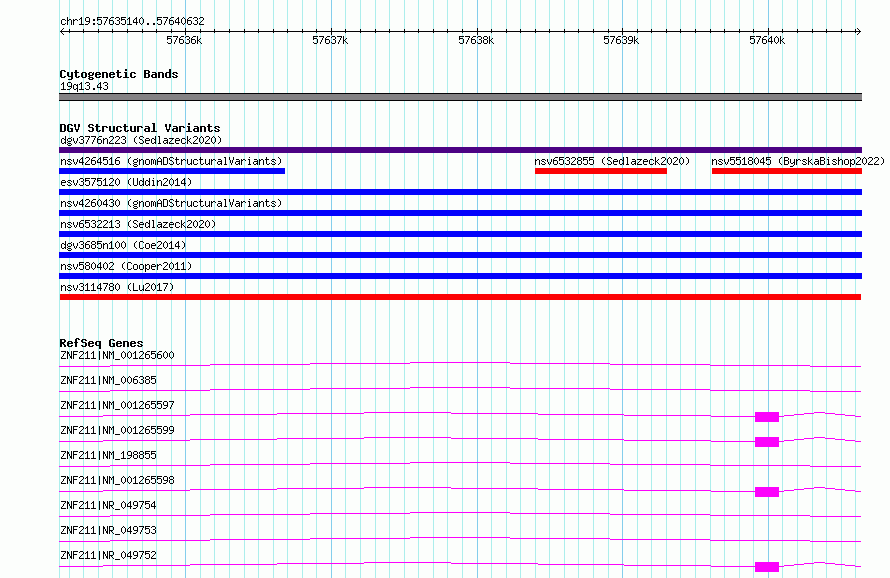This screenshot has height=578, width=890.
Task: Select the purple dgv3776n223 variant bar
Action: pyautogui.click(x=460, y=150)
